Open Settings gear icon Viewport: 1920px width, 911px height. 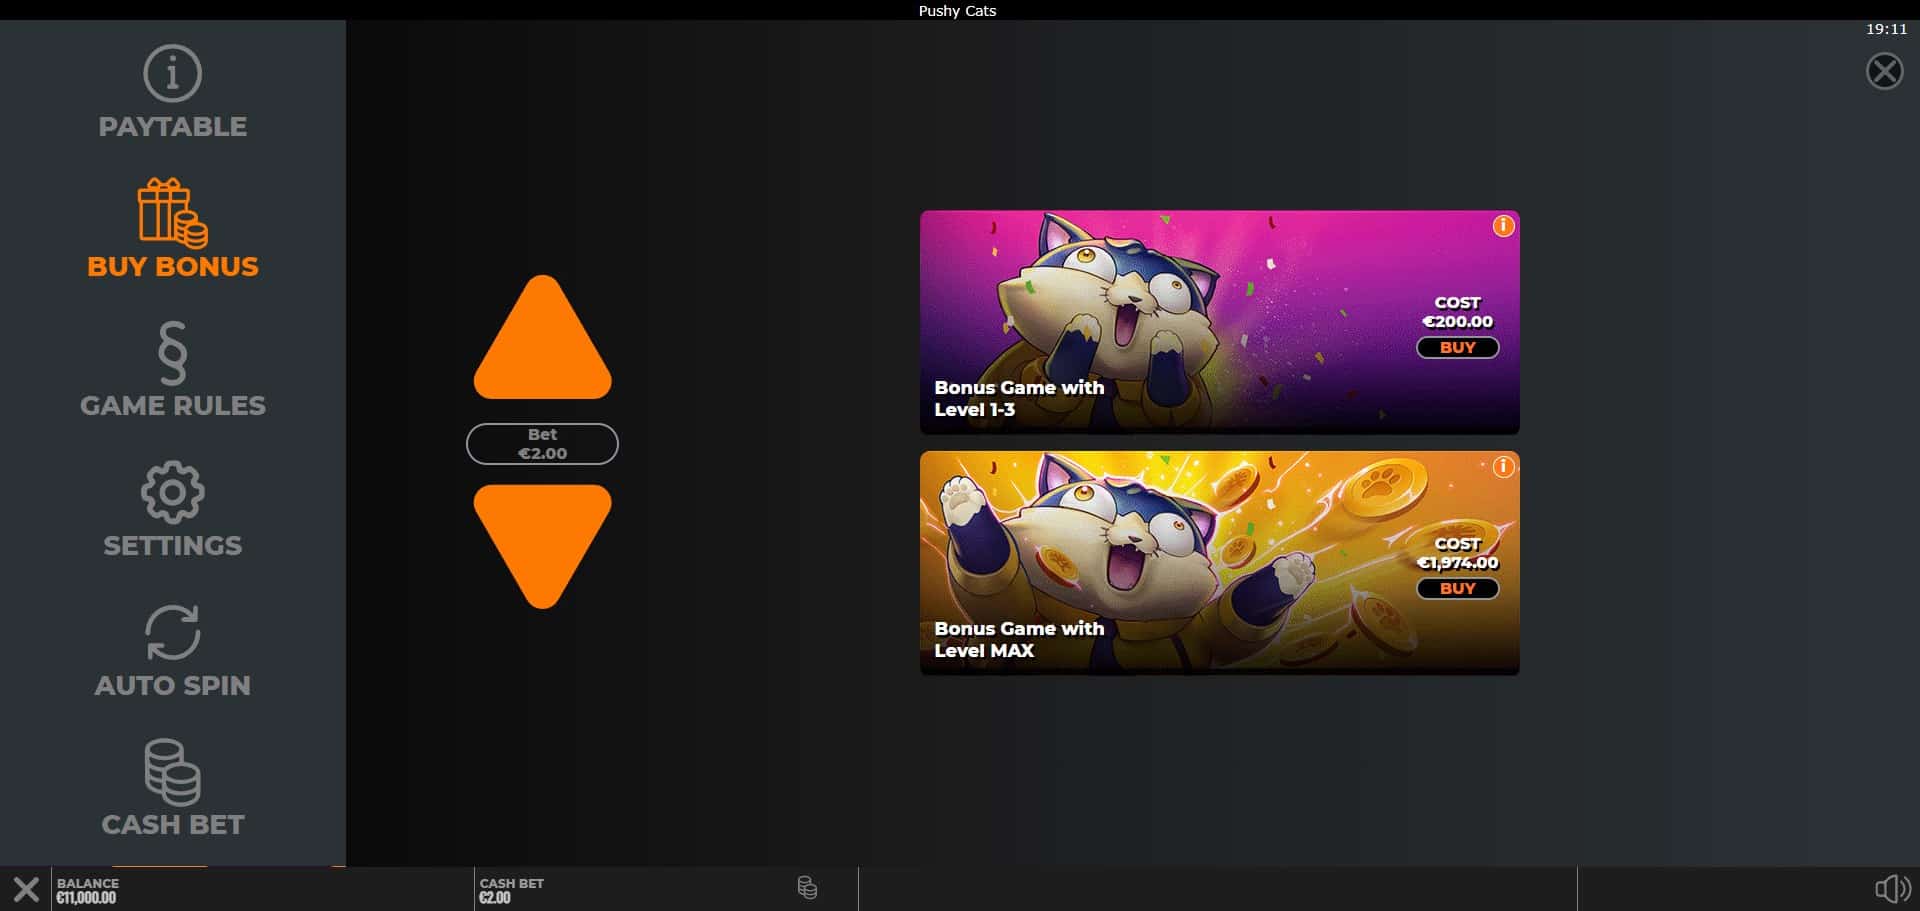[172, 492]
